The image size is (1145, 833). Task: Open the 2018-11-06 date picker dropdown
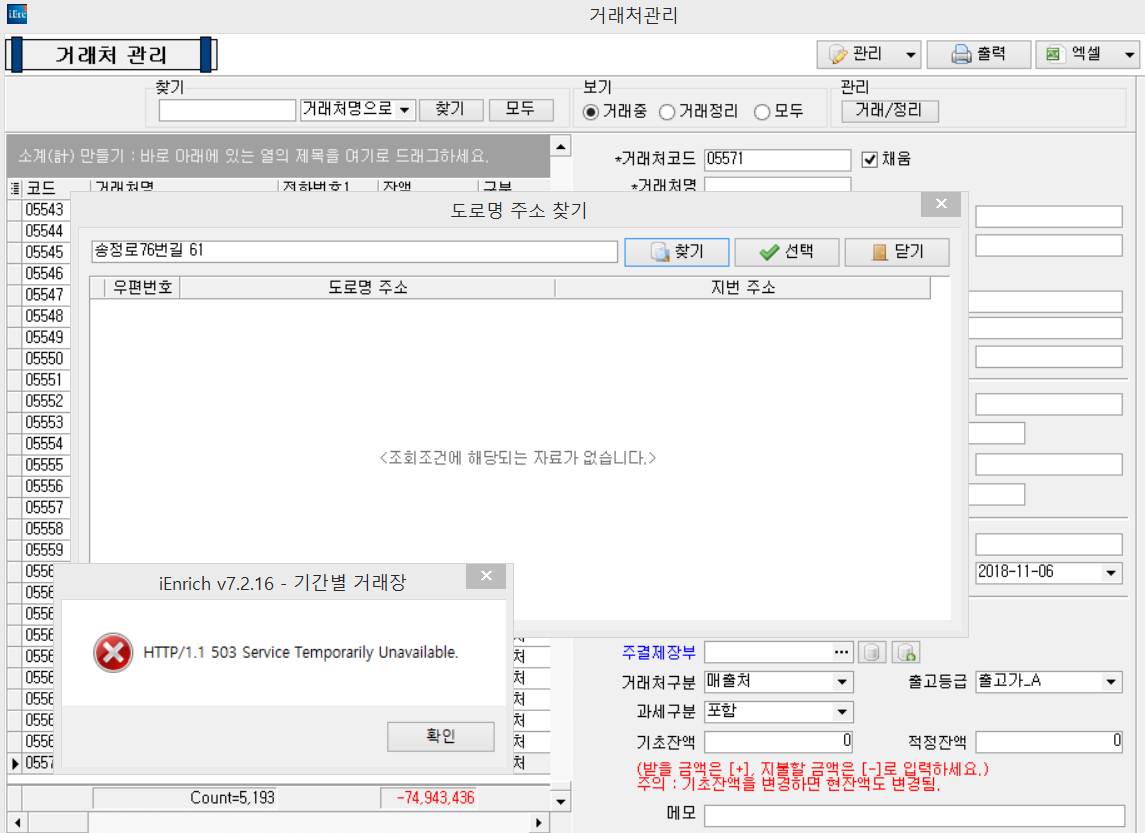(1111, 573)
